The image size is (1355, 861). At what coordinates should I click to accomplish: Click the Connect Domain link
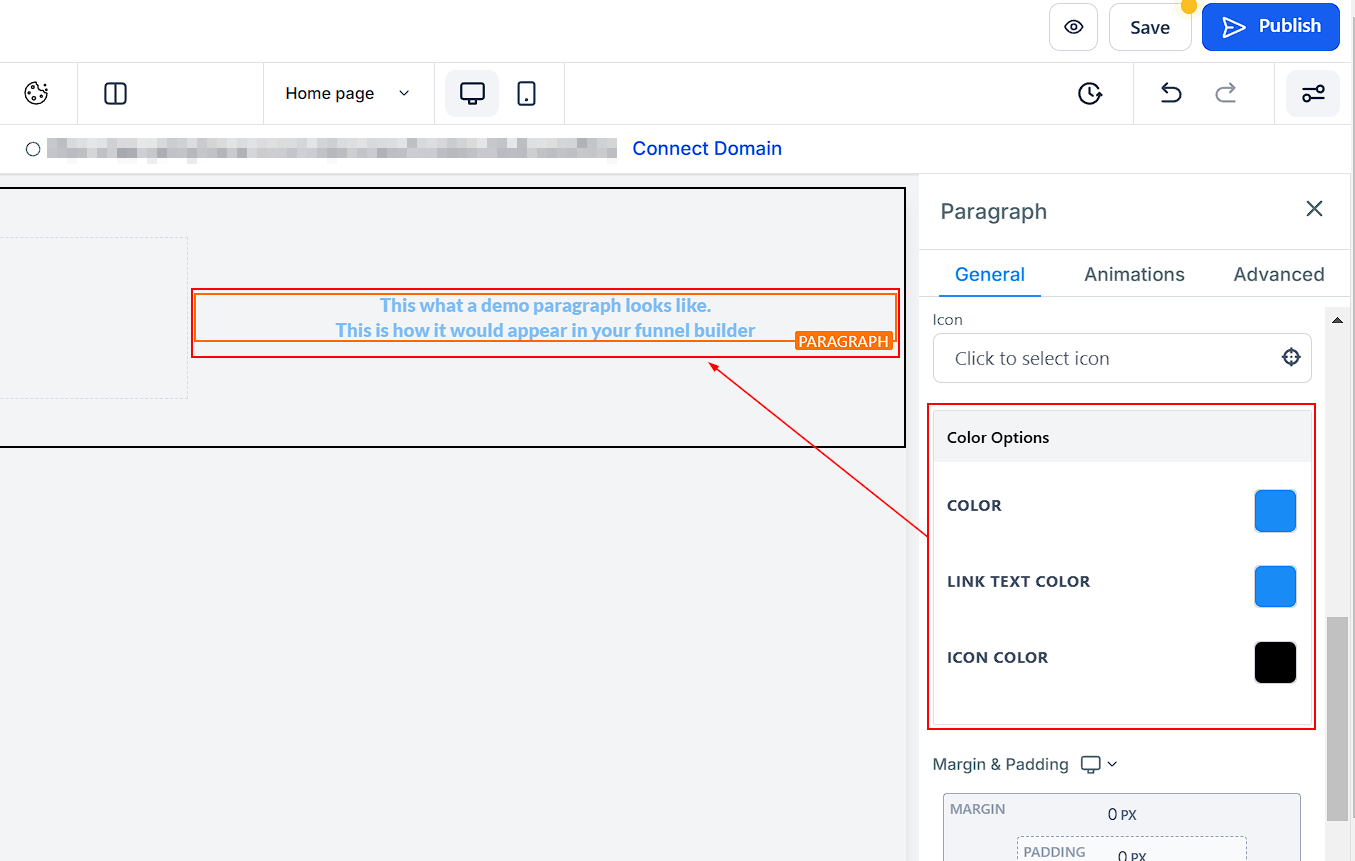(707, 148)
